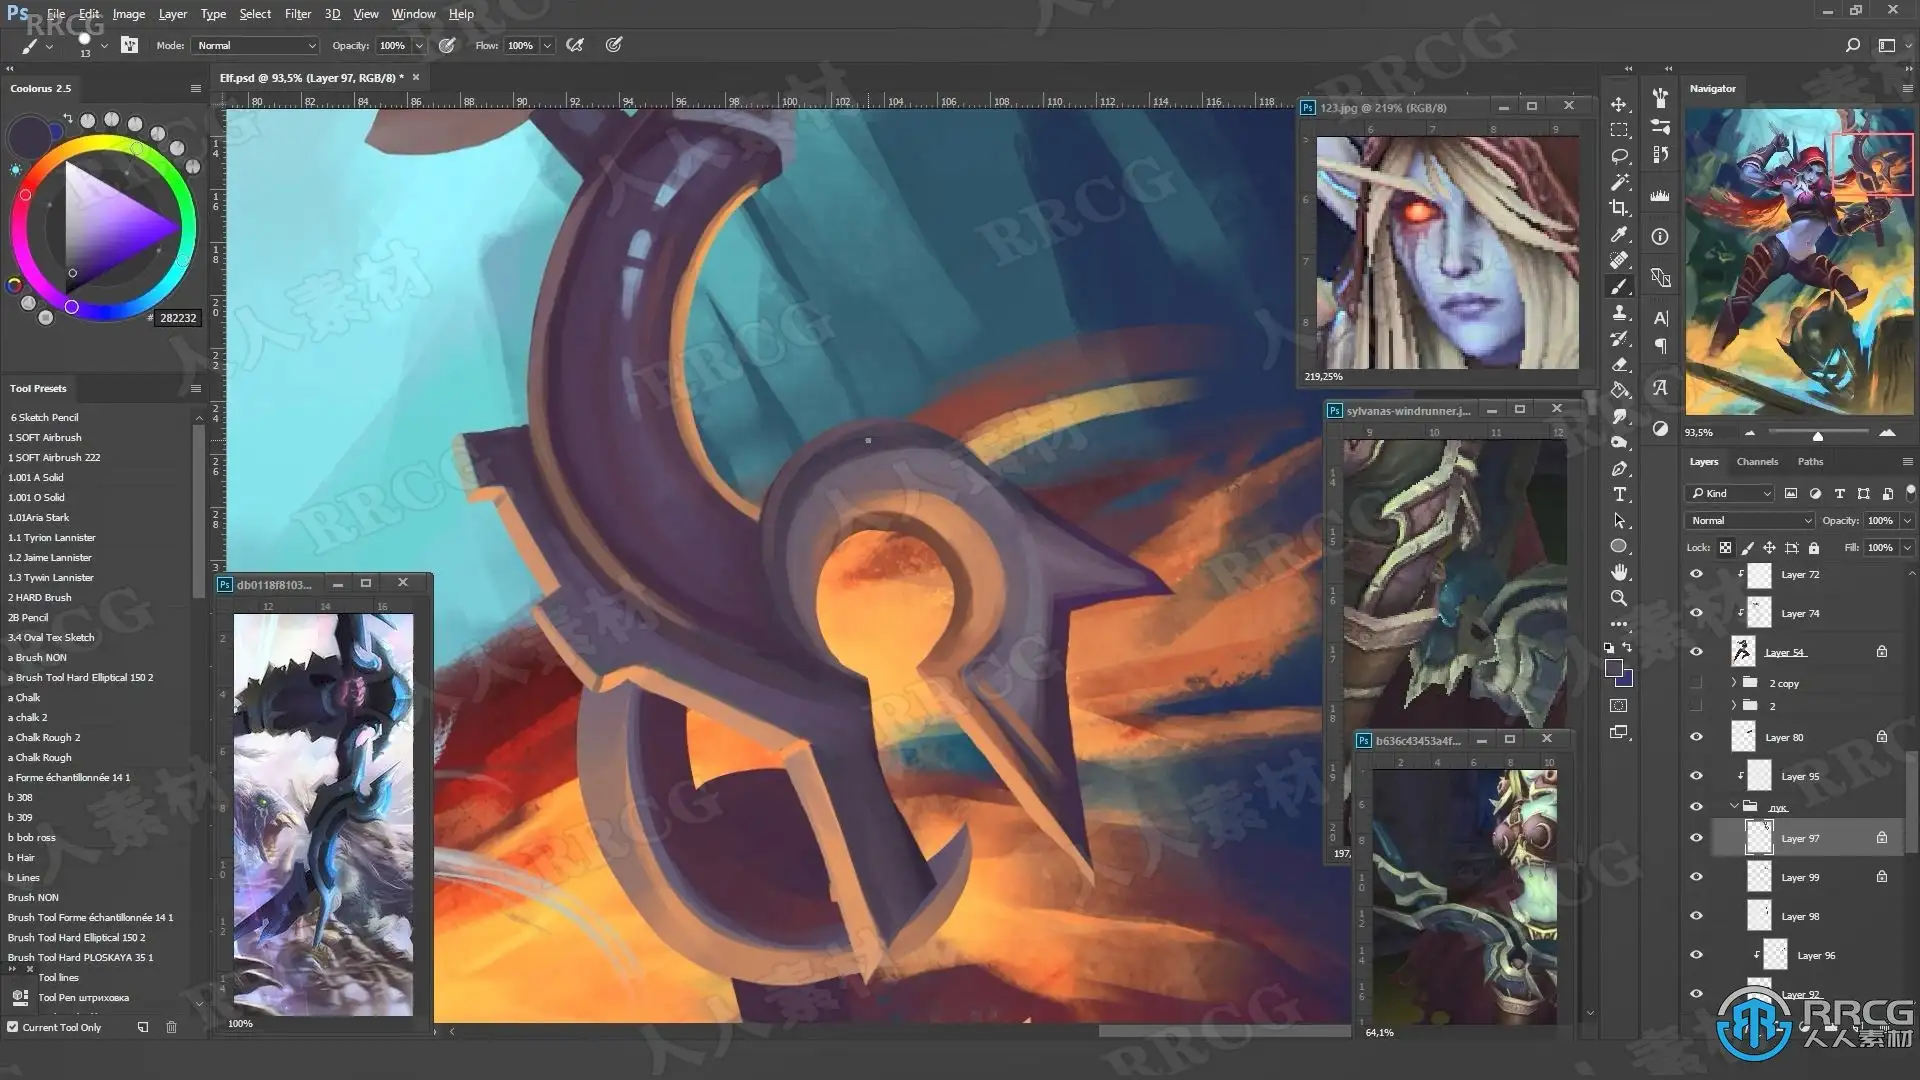Click the foreground color swatch
The height and width of the screenshot is (1080, 1920).
1613,669
